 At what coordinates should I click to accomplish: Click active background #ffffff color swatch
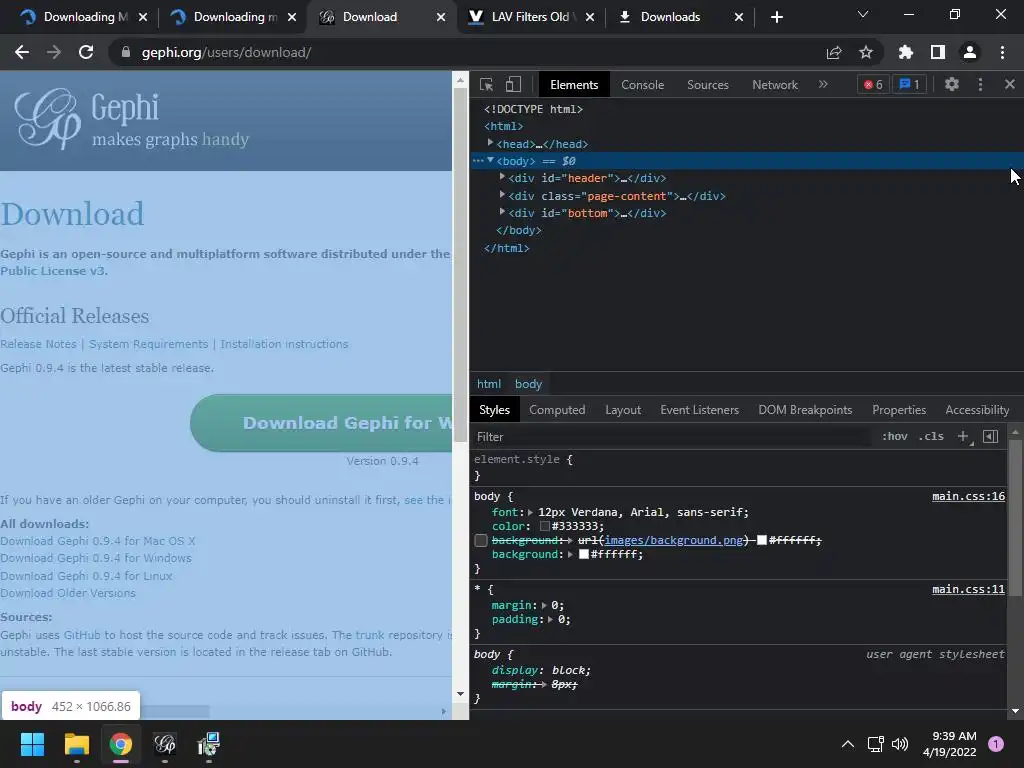(584, 554)
